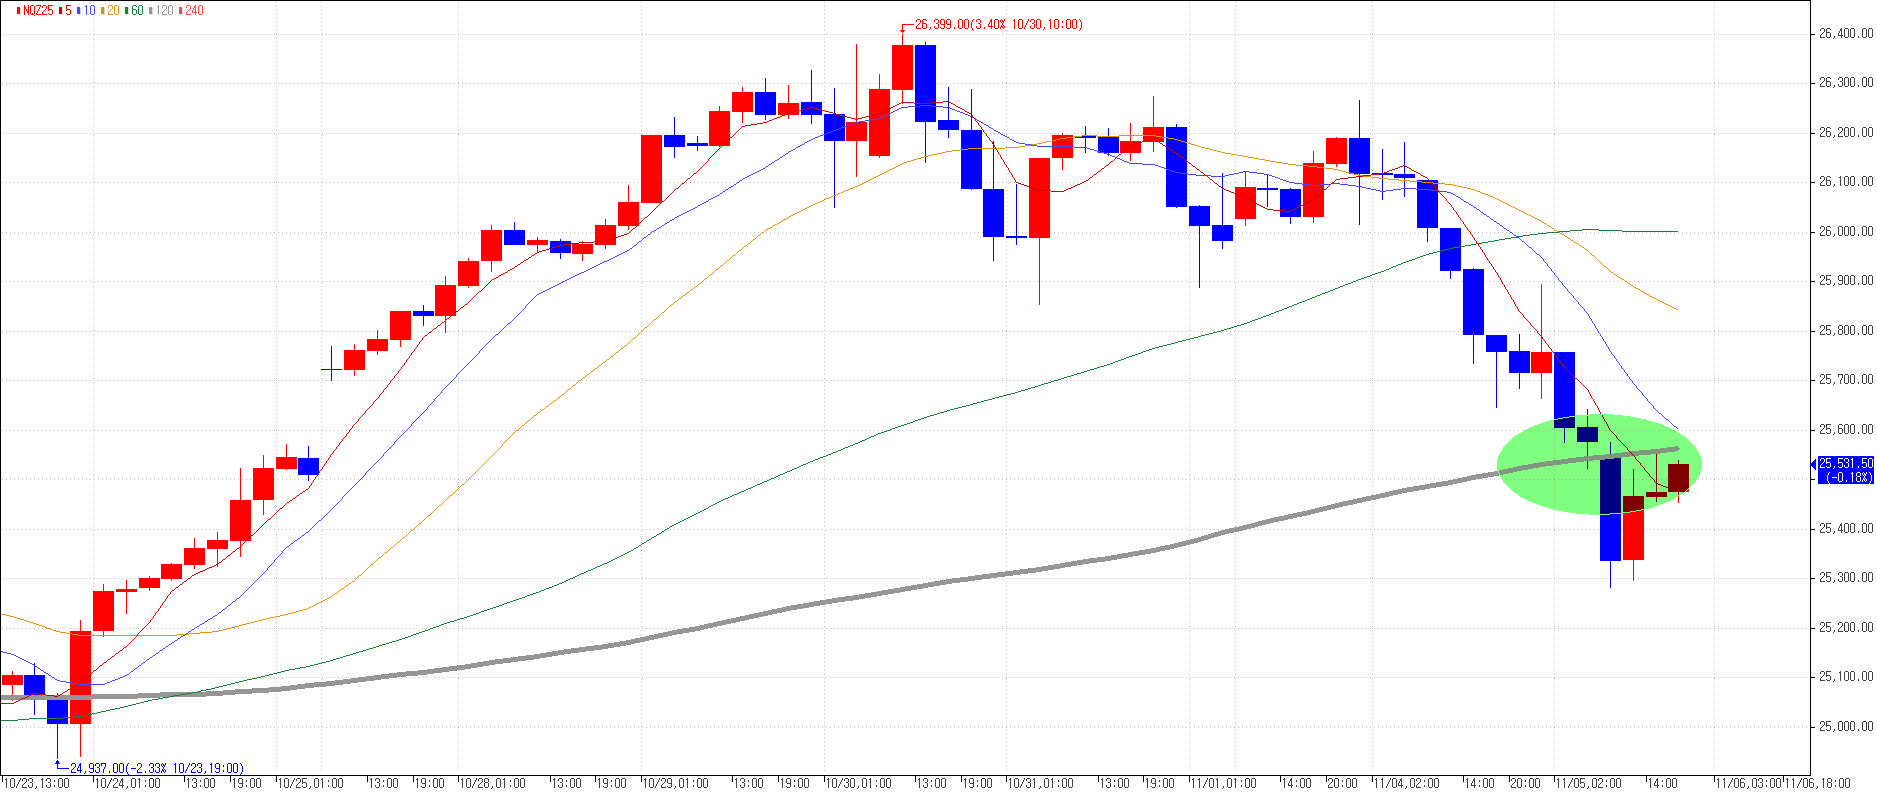
Task: Click the 11/01,01:00 time axis label
Action: pos(1224,784)
